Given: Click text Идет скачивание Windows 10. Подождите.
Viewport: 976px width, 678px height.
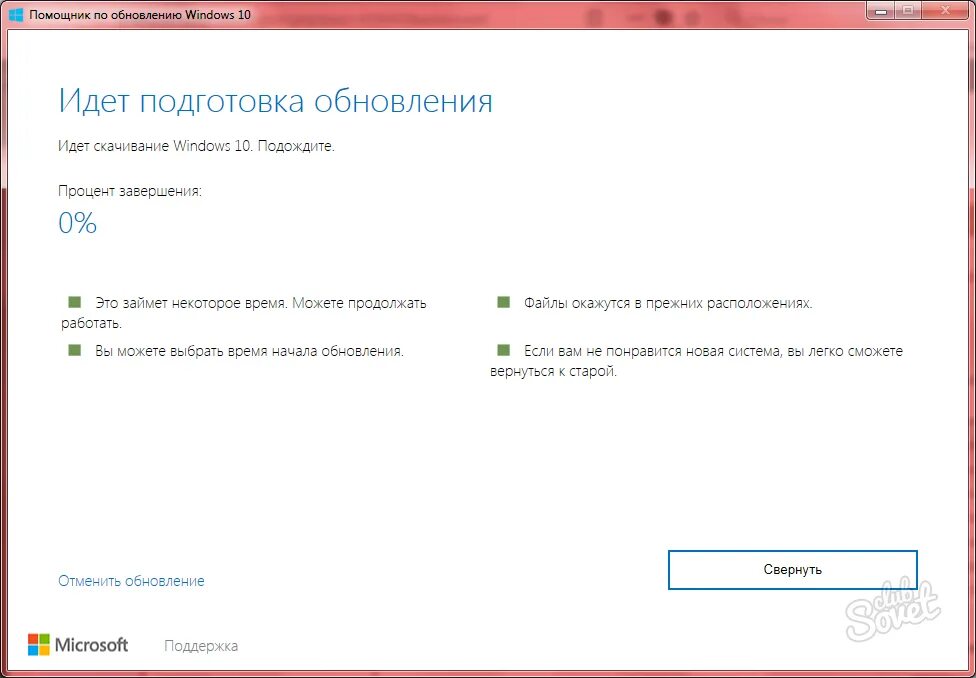Looking at the screenshot, I should point(197,148).
